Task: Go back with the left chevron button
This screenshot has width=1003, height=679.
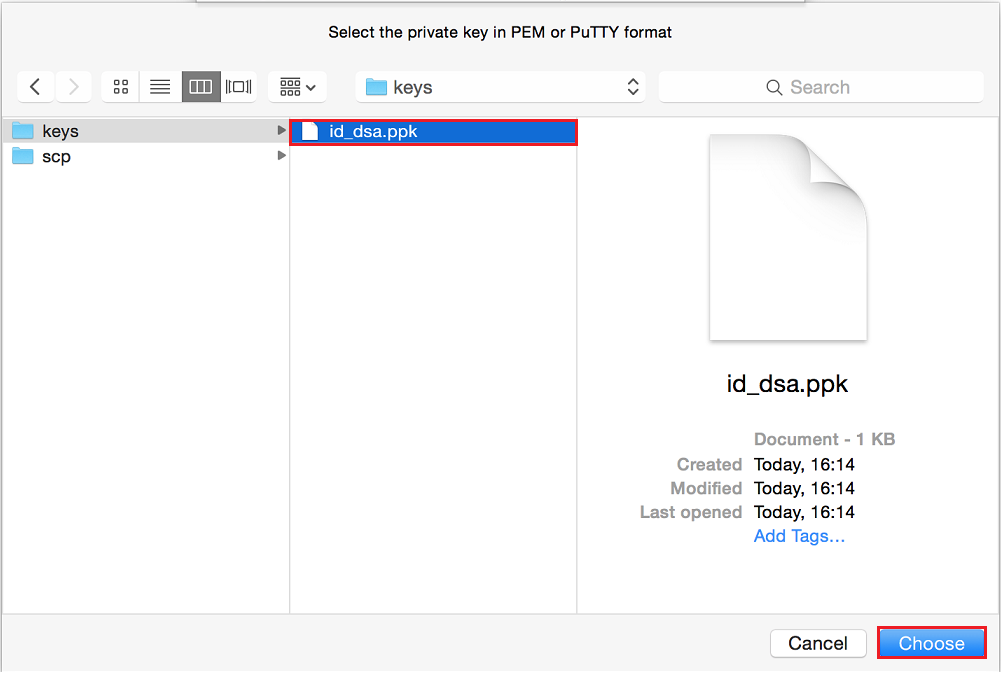Action: 36,87
